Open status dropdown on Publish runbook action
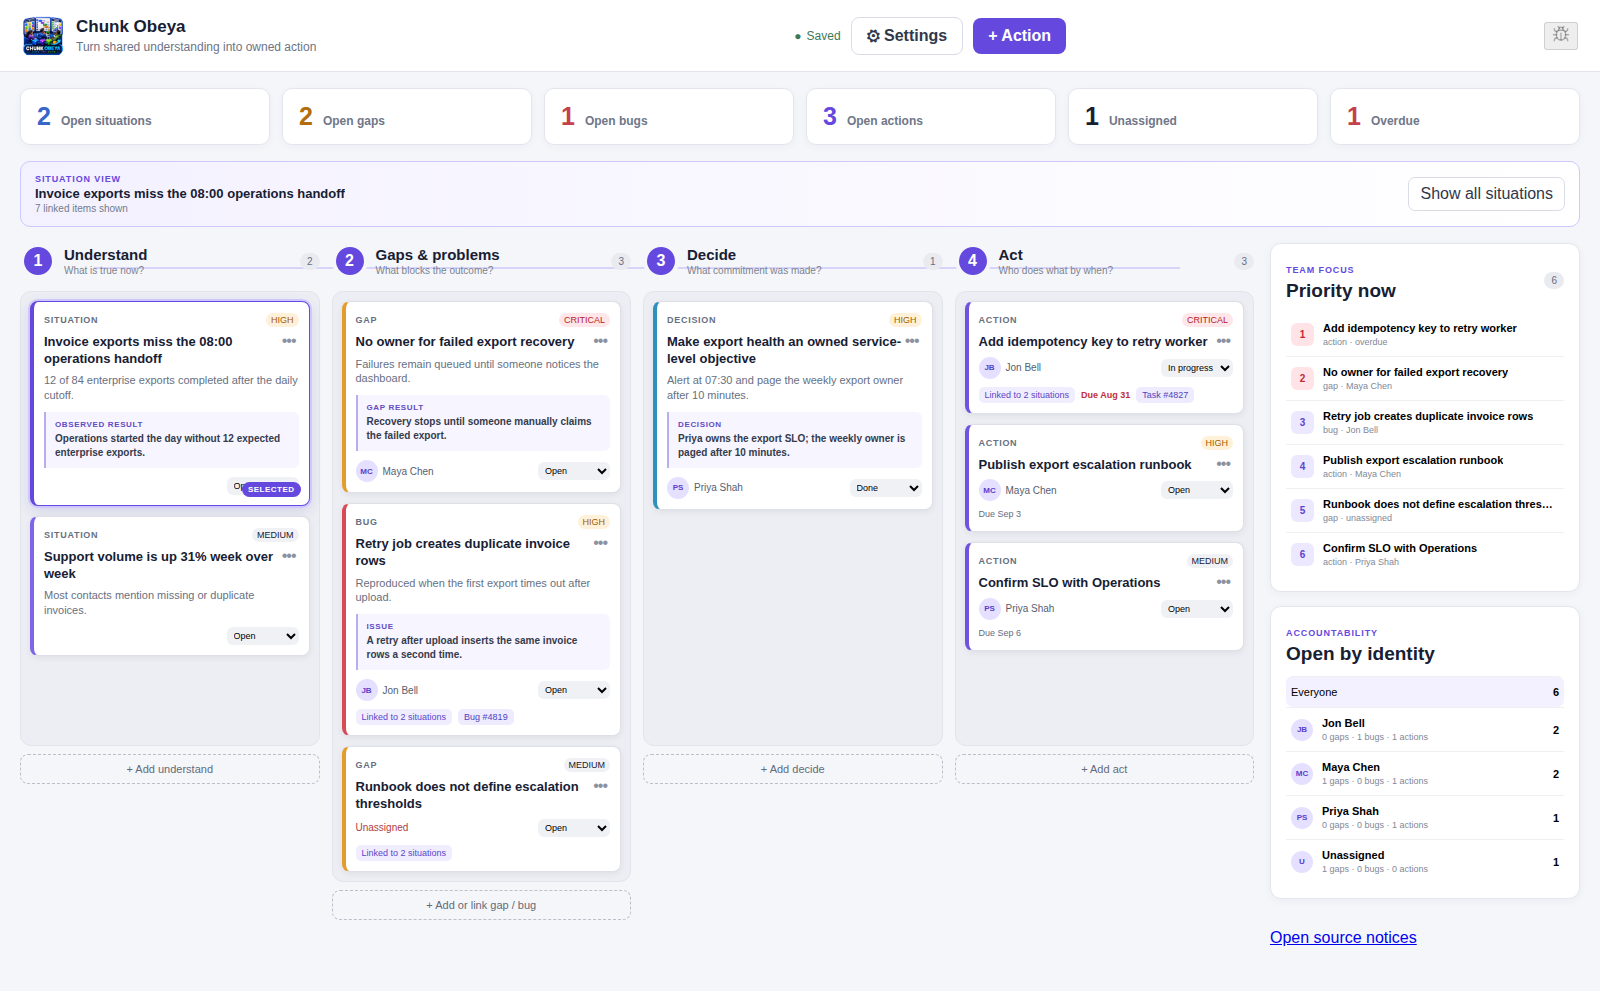This screenshot has width=1600, height=991. tap(1197, 490)
